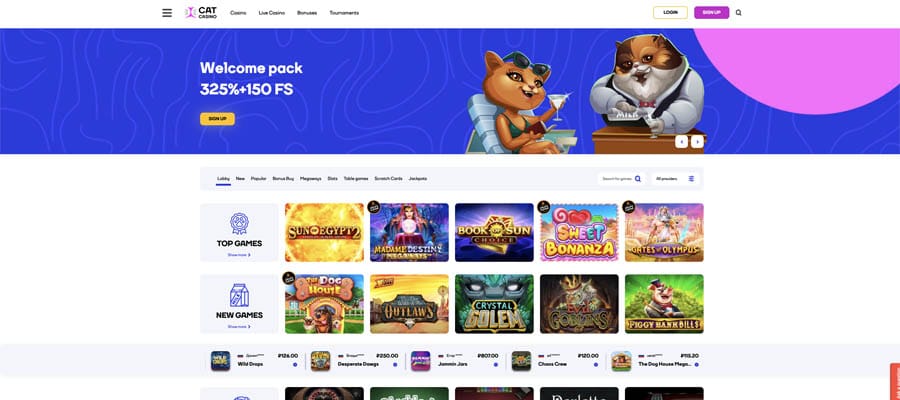
Task: Open the Sweet Bonanza game thumbnail
Action: pyautogui.click(x=579, y=232)
